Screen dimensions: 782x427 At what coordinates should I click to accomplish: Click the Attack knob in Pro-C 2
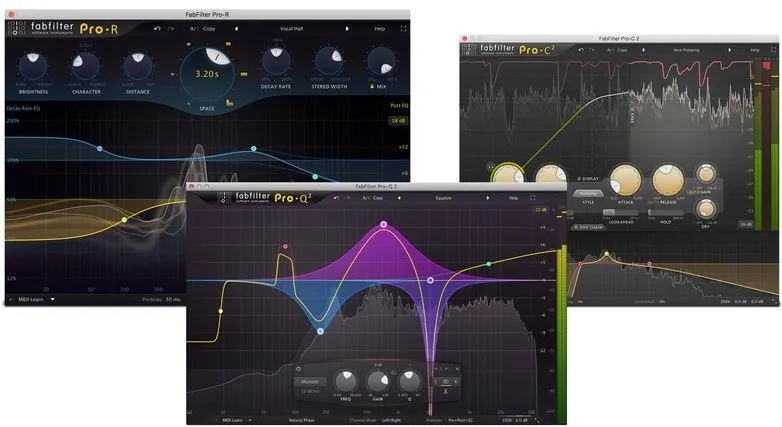[x=625, y=181]
